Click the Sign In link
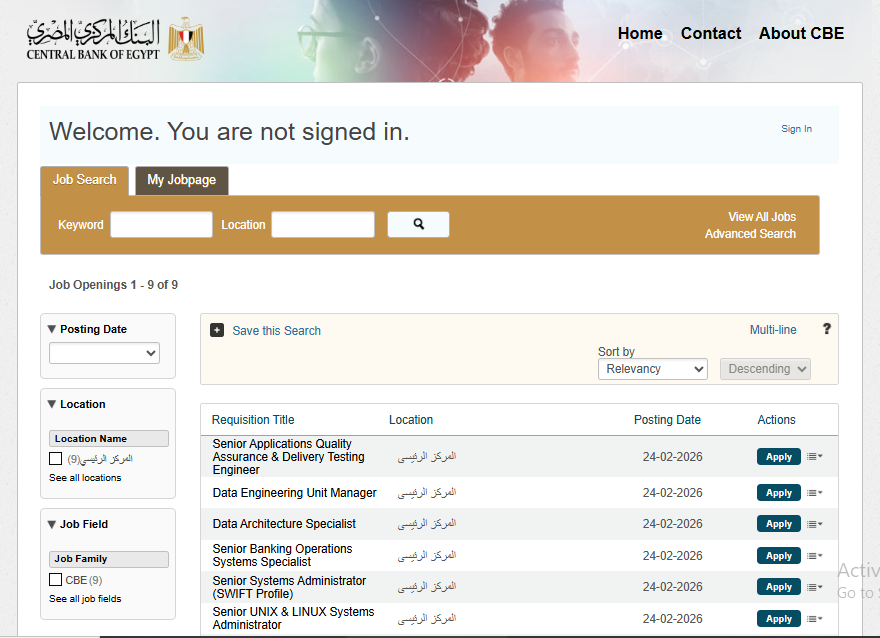 pos(796,129)
